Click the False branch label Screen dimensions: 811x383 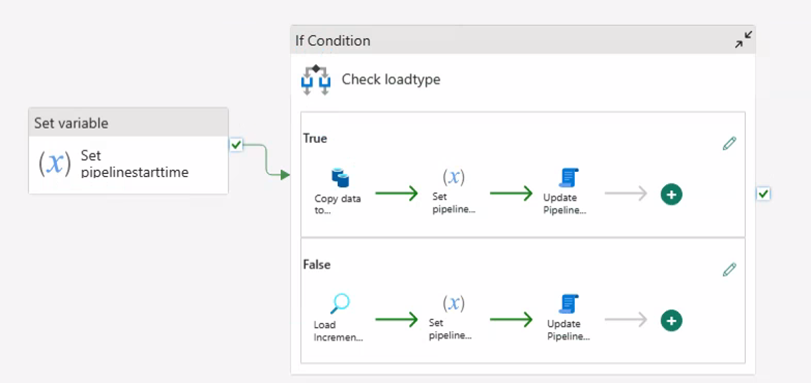click(x=317, y=265)
